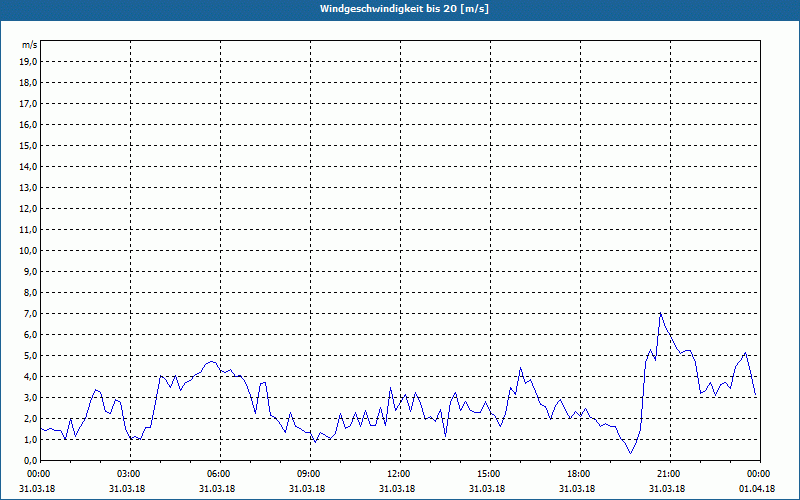Click the 03:00 time label
Screen dimensions: 800x500
coord(131,474)
